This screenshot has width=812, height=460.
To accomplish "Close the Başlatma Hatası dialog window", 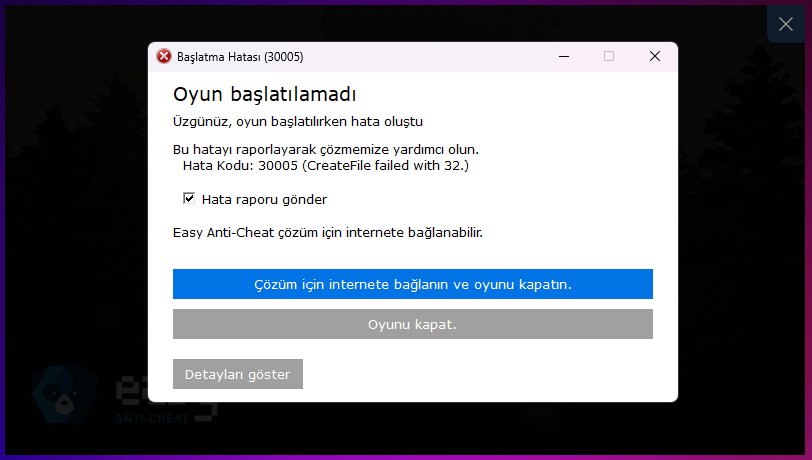I will pyautogui.click(x=655, y=56).
